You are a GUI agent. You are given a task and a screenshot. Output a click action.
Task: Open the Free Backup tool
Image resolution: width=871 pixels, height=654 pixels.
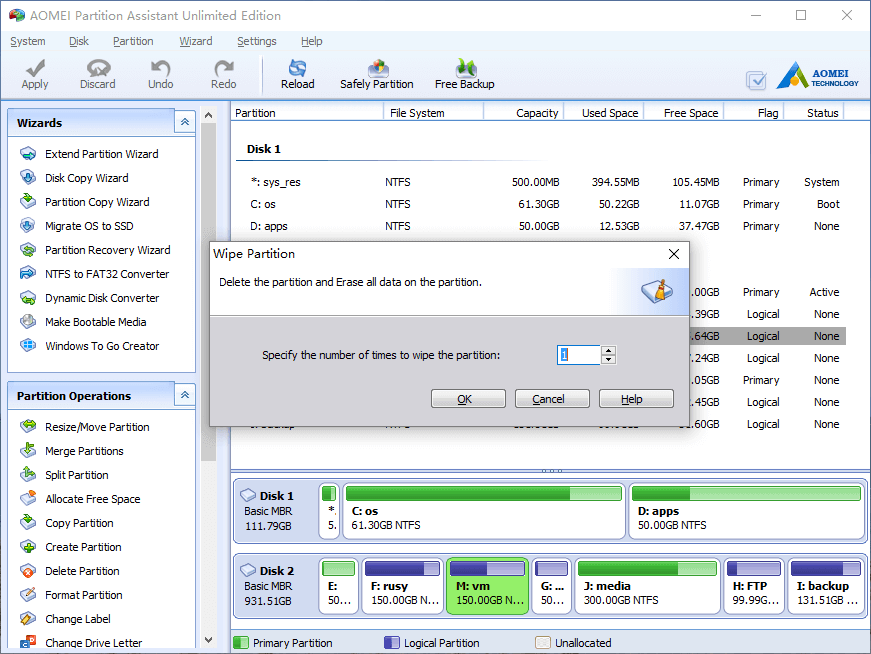click(464, 74)
